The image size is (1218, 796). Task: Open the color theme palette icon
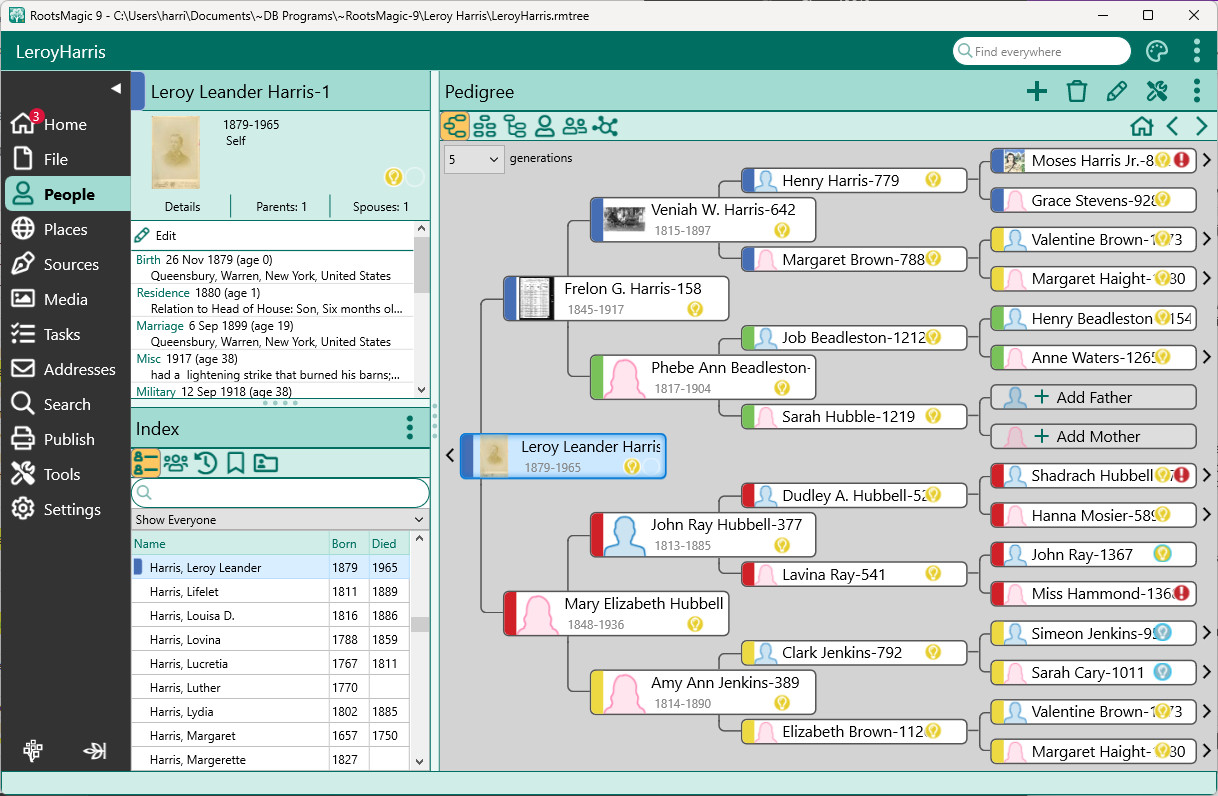pyautogui.click(x=1156, y=52)
